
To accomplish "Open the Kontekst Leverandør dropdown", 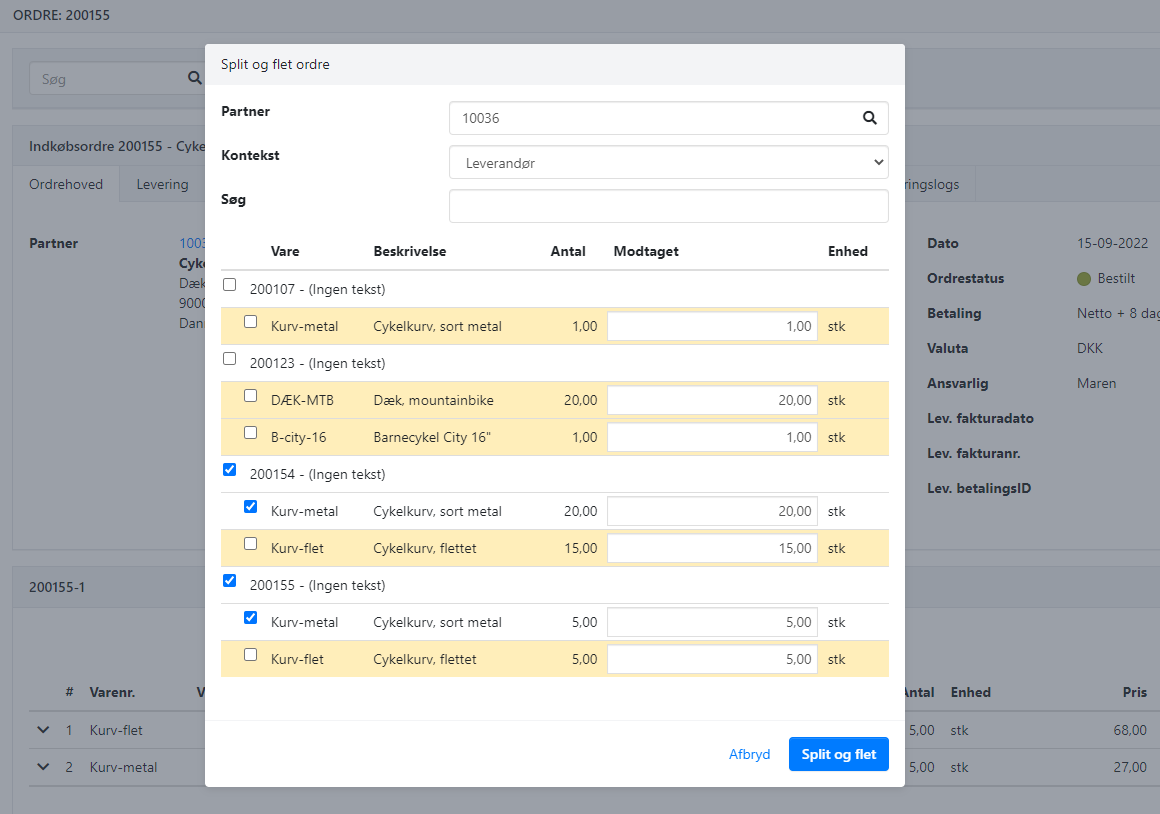I will [668, 162].
